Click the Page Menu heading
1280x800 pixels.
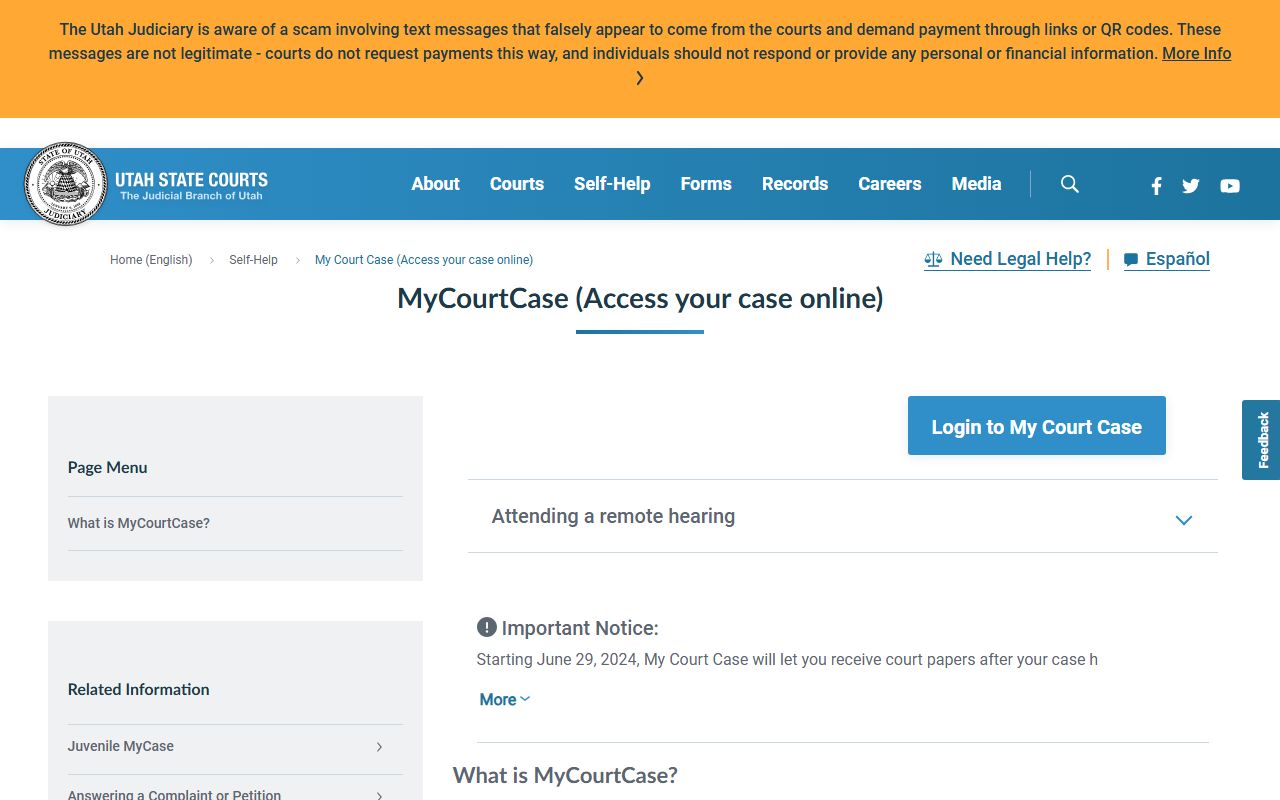(108, 467)
